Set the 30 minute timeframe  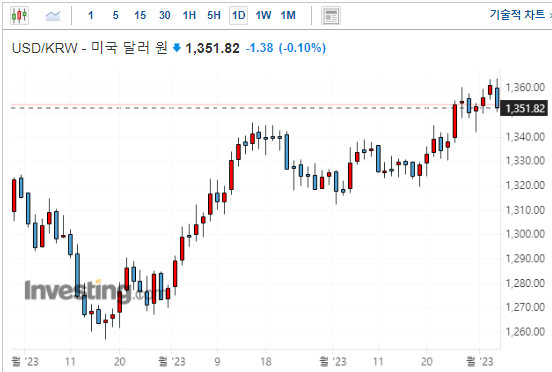coord(164,15)
